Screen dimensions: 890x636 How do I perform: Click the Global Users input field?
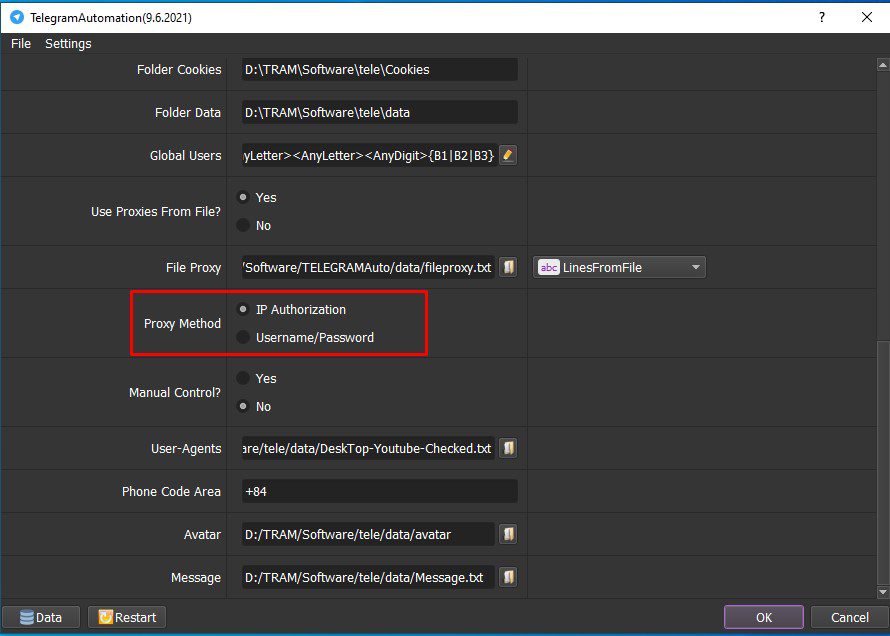pos(370,155)
